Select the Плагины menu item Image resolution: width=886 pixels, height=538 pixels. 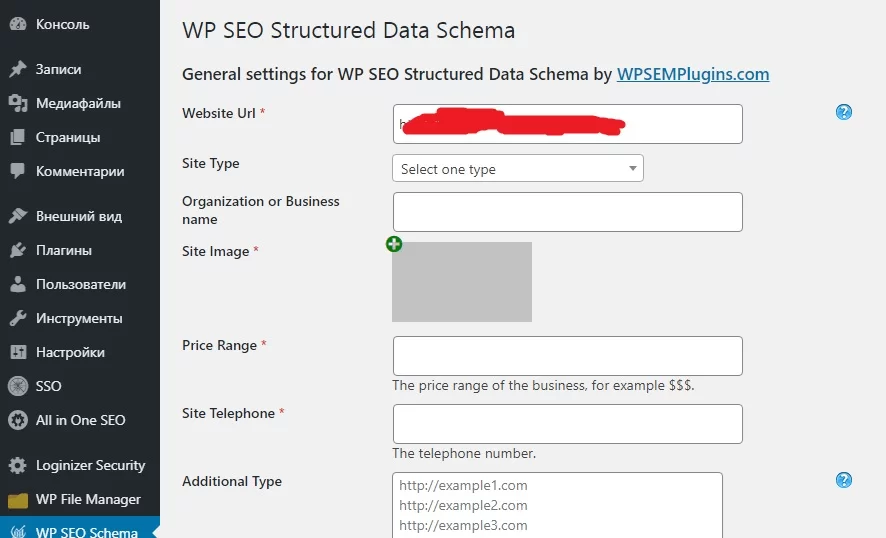pos(64,250)
